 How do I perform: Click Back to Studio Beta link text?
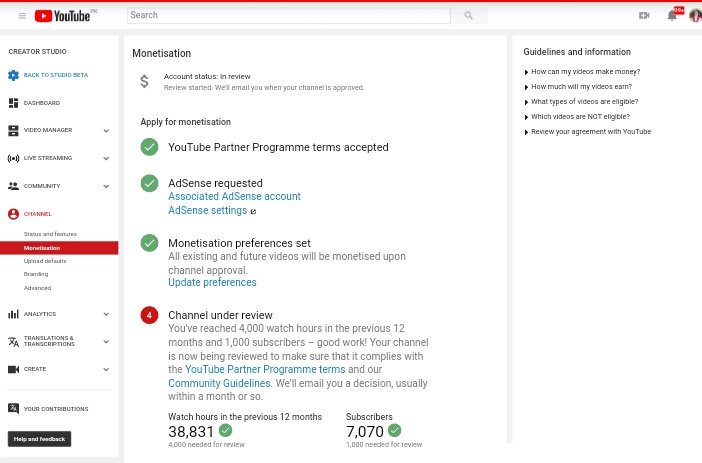[56, 75]
